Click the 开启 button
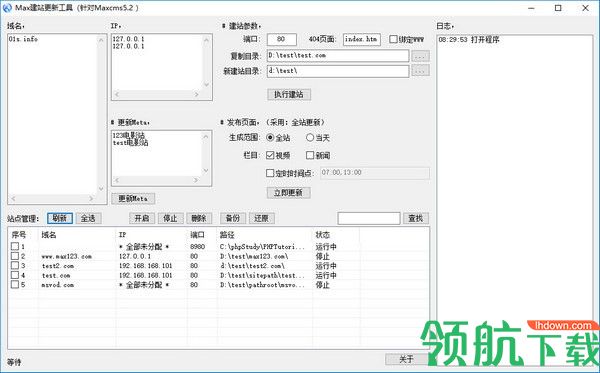 [x=142, y=218]
